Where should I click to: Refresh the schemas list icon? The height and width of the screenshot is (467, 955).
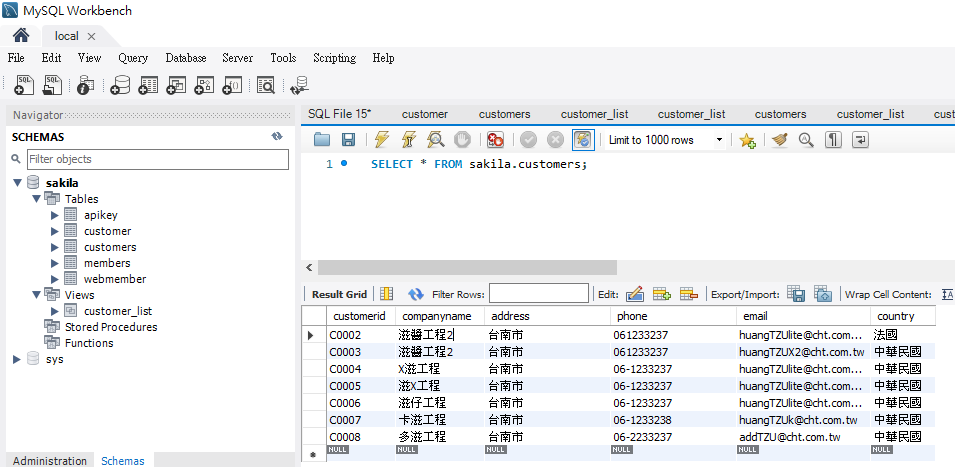[277, 137]
